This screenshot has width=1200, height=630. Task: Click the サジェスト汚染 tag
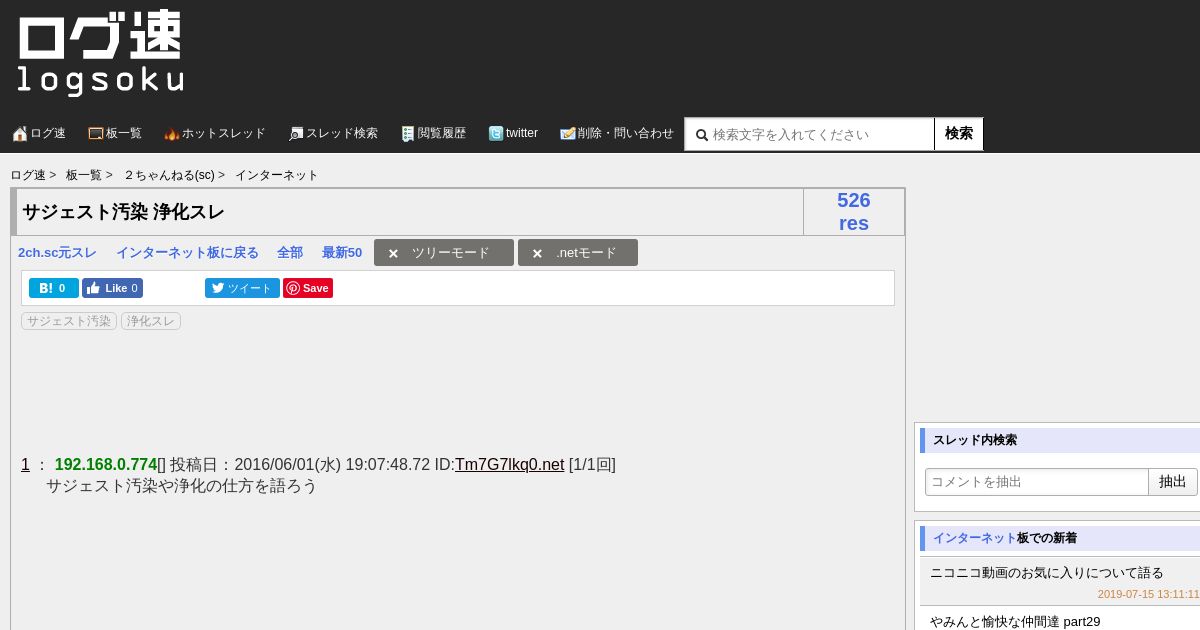[69, 321]
